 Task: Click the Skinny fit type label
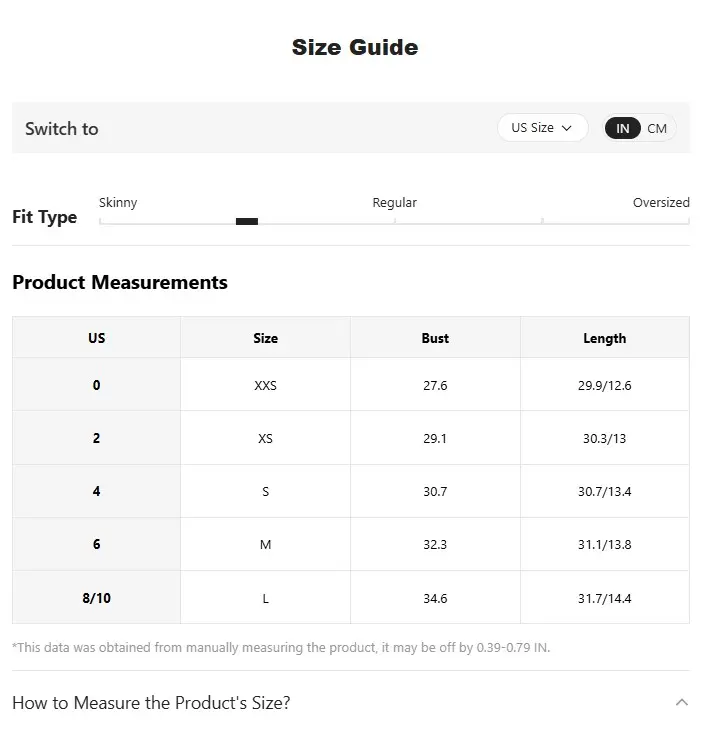click(x=118, y=202)
